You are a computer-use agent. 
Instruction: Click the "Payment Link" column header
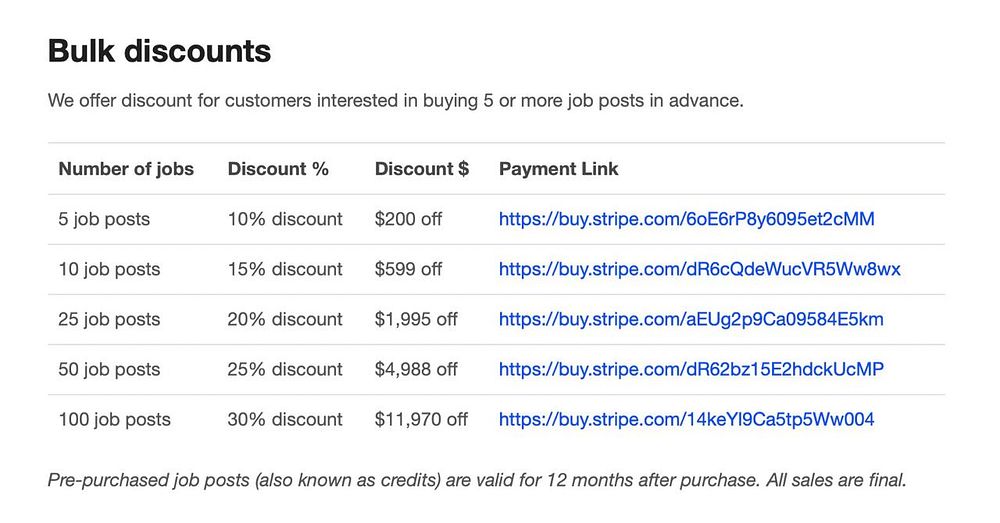click(x=558, y=169)
